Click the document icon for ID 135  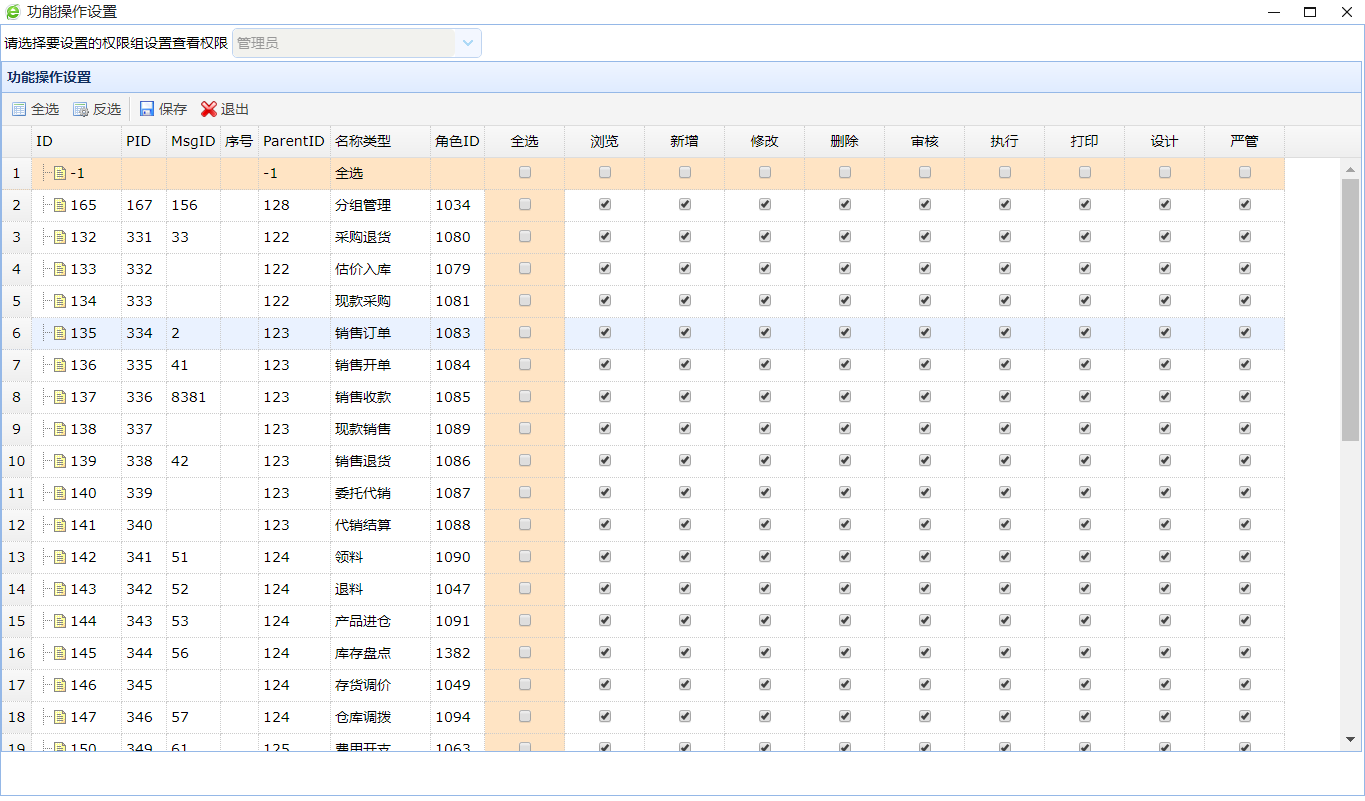tap(60, 333)
